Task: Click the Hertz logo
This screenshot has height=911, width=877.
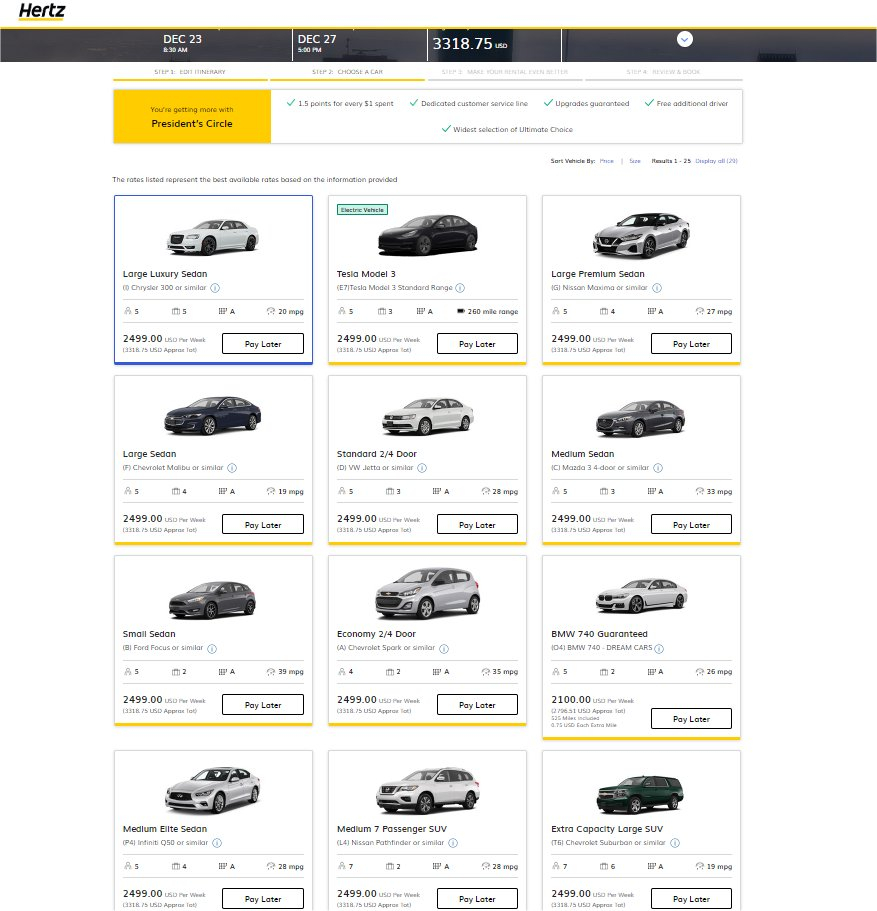Action: coord(42,11)
